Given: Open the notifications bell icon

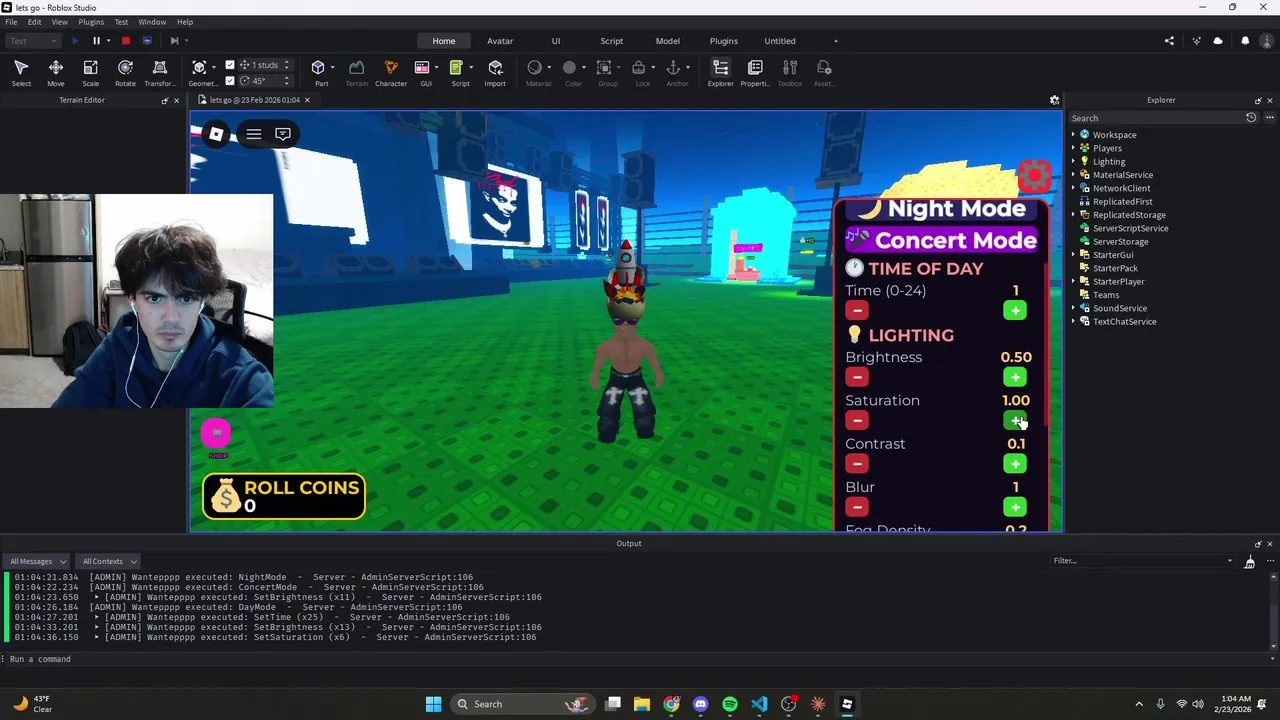Looking at the screenshot, I should click(x=1245, y=41).
